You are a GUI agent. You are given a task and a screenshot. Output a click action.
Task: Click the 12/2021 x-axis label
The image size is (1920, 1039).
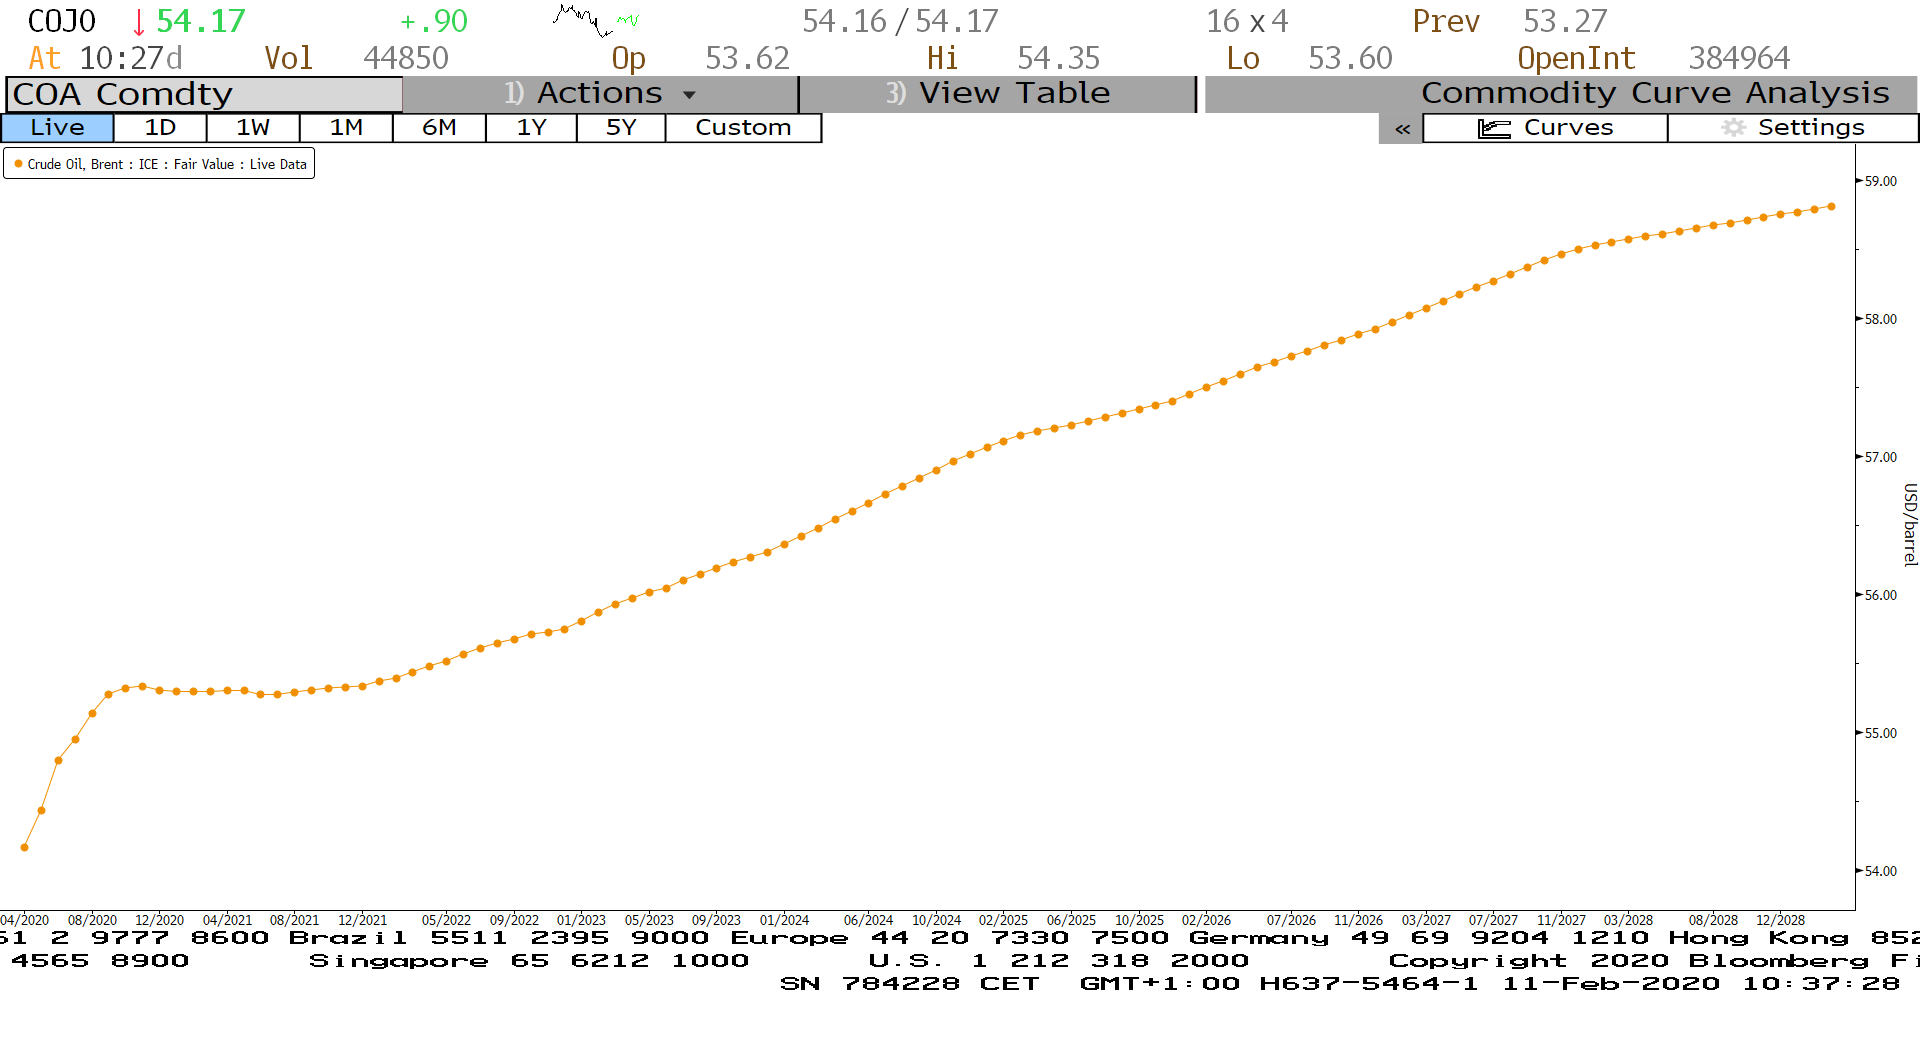(x=362, y=920)
